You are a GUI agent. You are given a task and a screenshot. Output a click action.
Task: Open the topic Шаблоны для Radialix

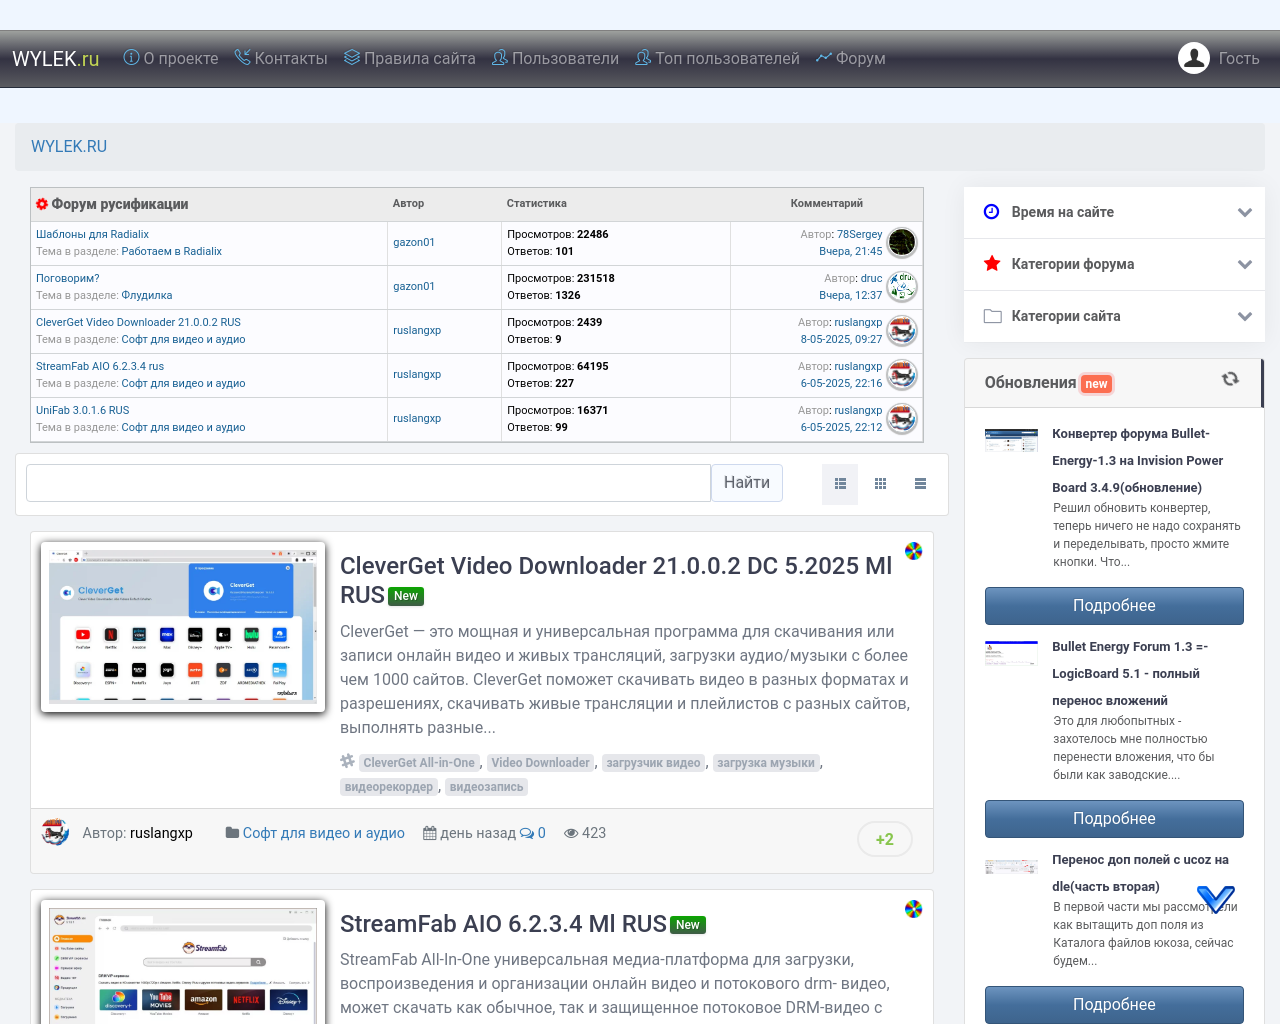(x=92, y=234)
